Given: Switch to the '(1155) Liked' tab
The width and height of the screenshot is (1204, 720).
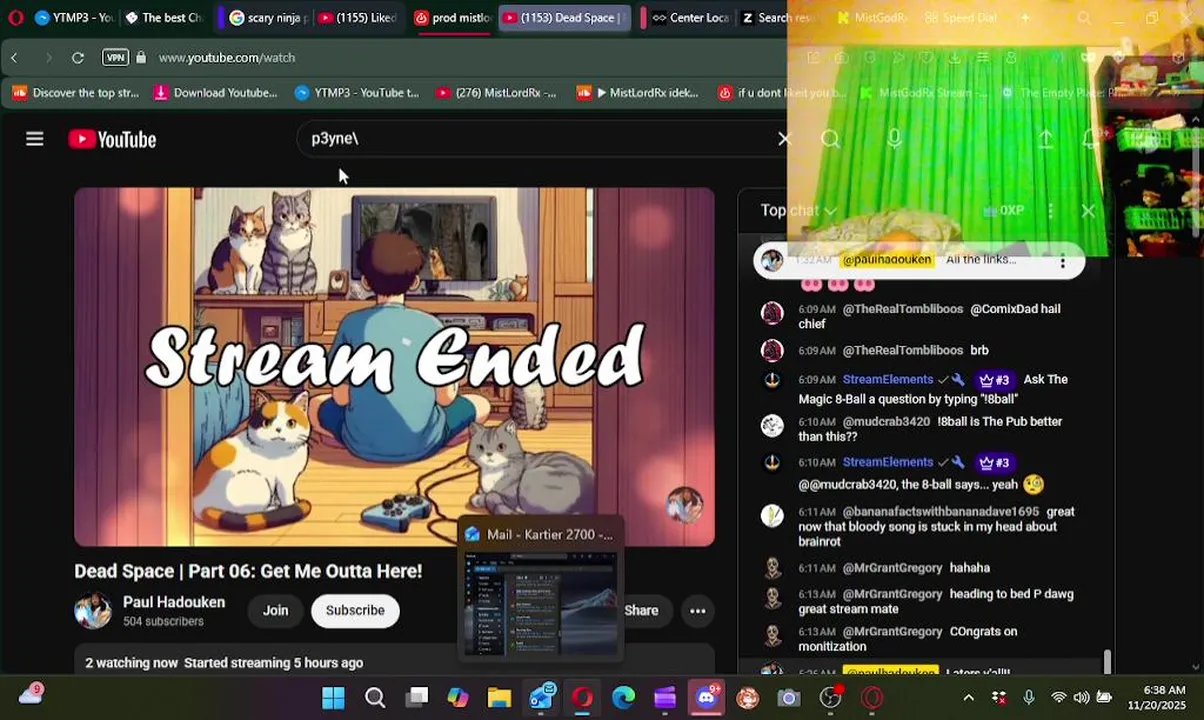Looking at the screenshot, I should [357, 18].
